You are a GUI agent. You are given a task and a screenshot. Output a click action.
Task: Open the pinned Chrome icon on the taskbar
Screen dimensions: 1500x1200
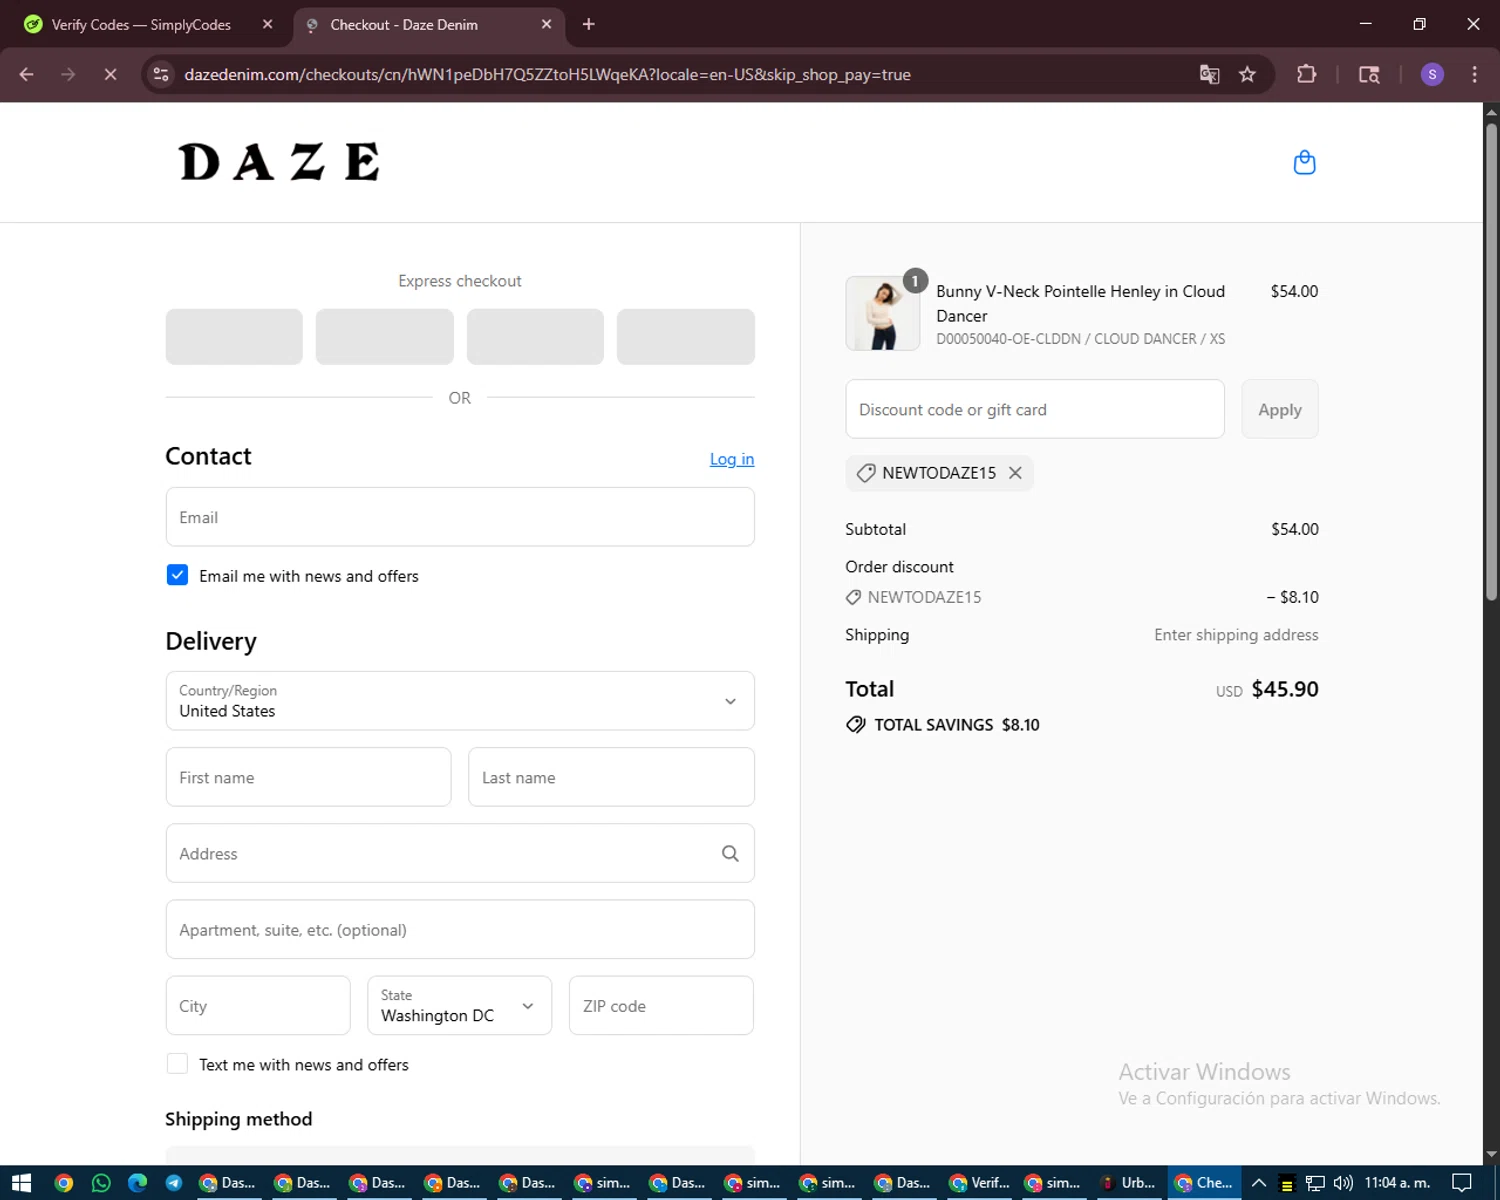63,1183
